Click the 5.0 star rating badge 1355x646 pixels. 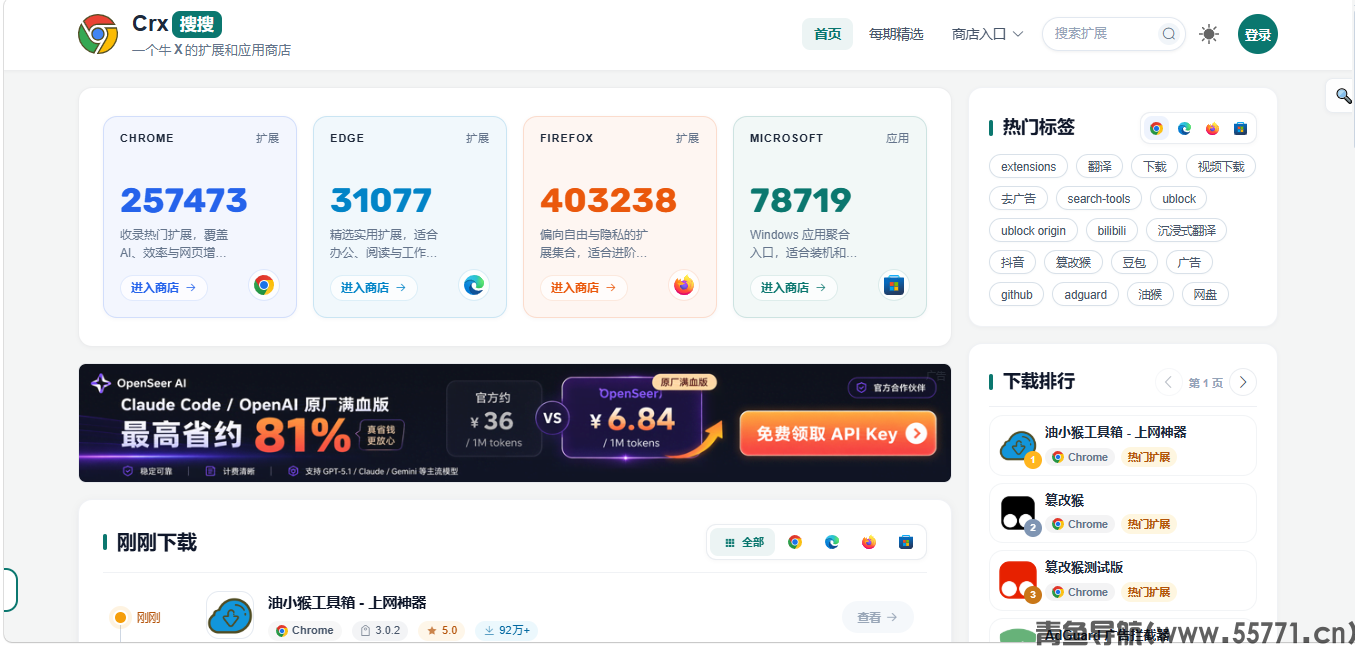point(441,631)
